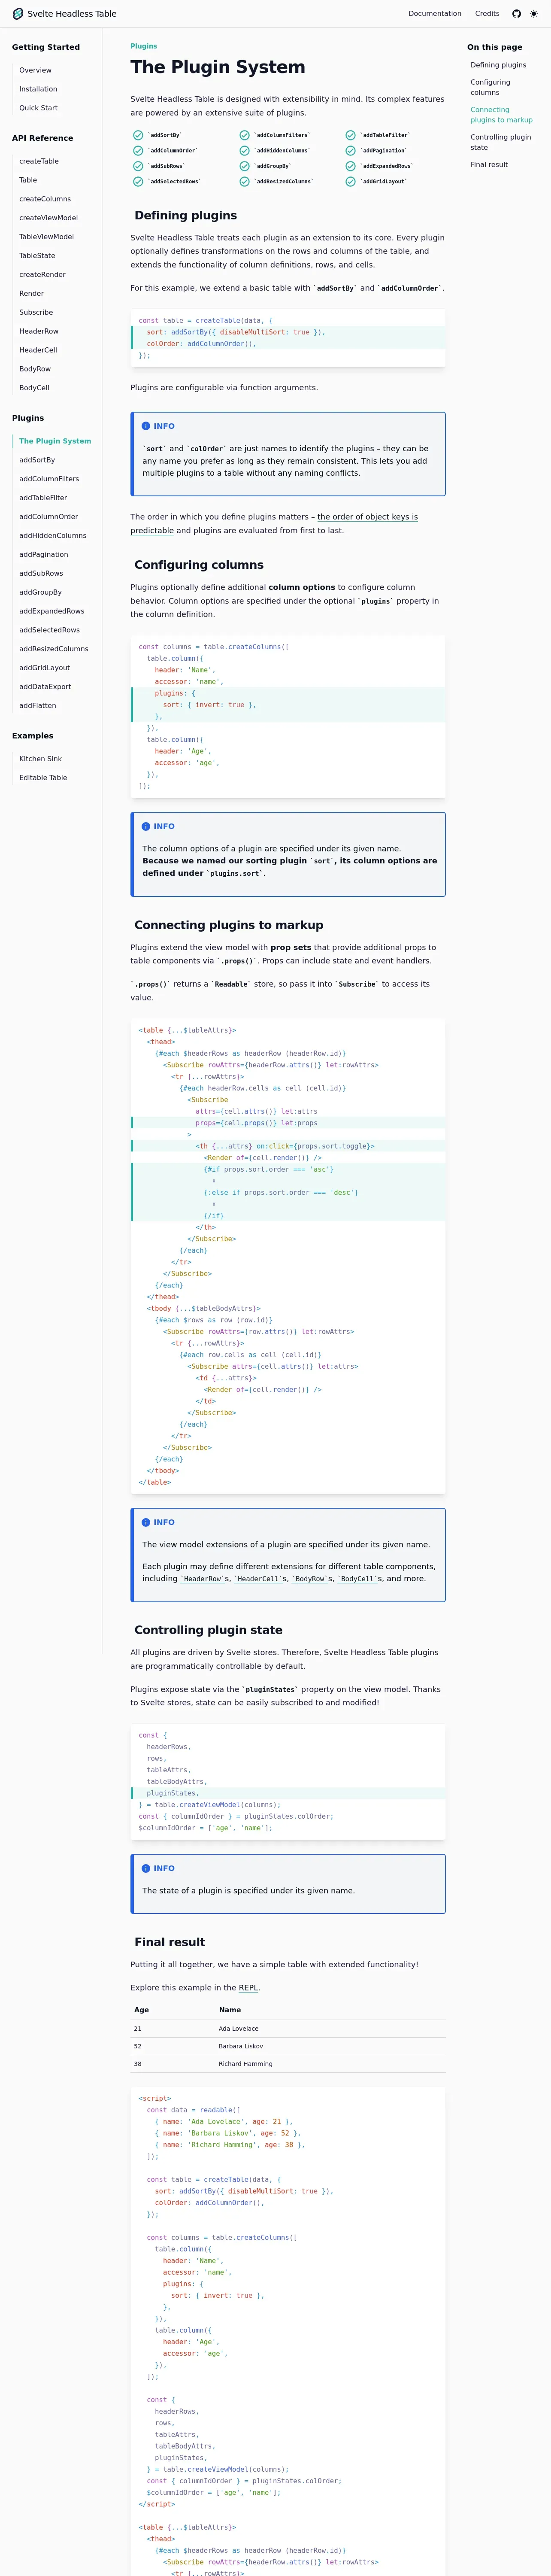
Task: Open the Documentation nav link
Action: (x=435, y=14)
